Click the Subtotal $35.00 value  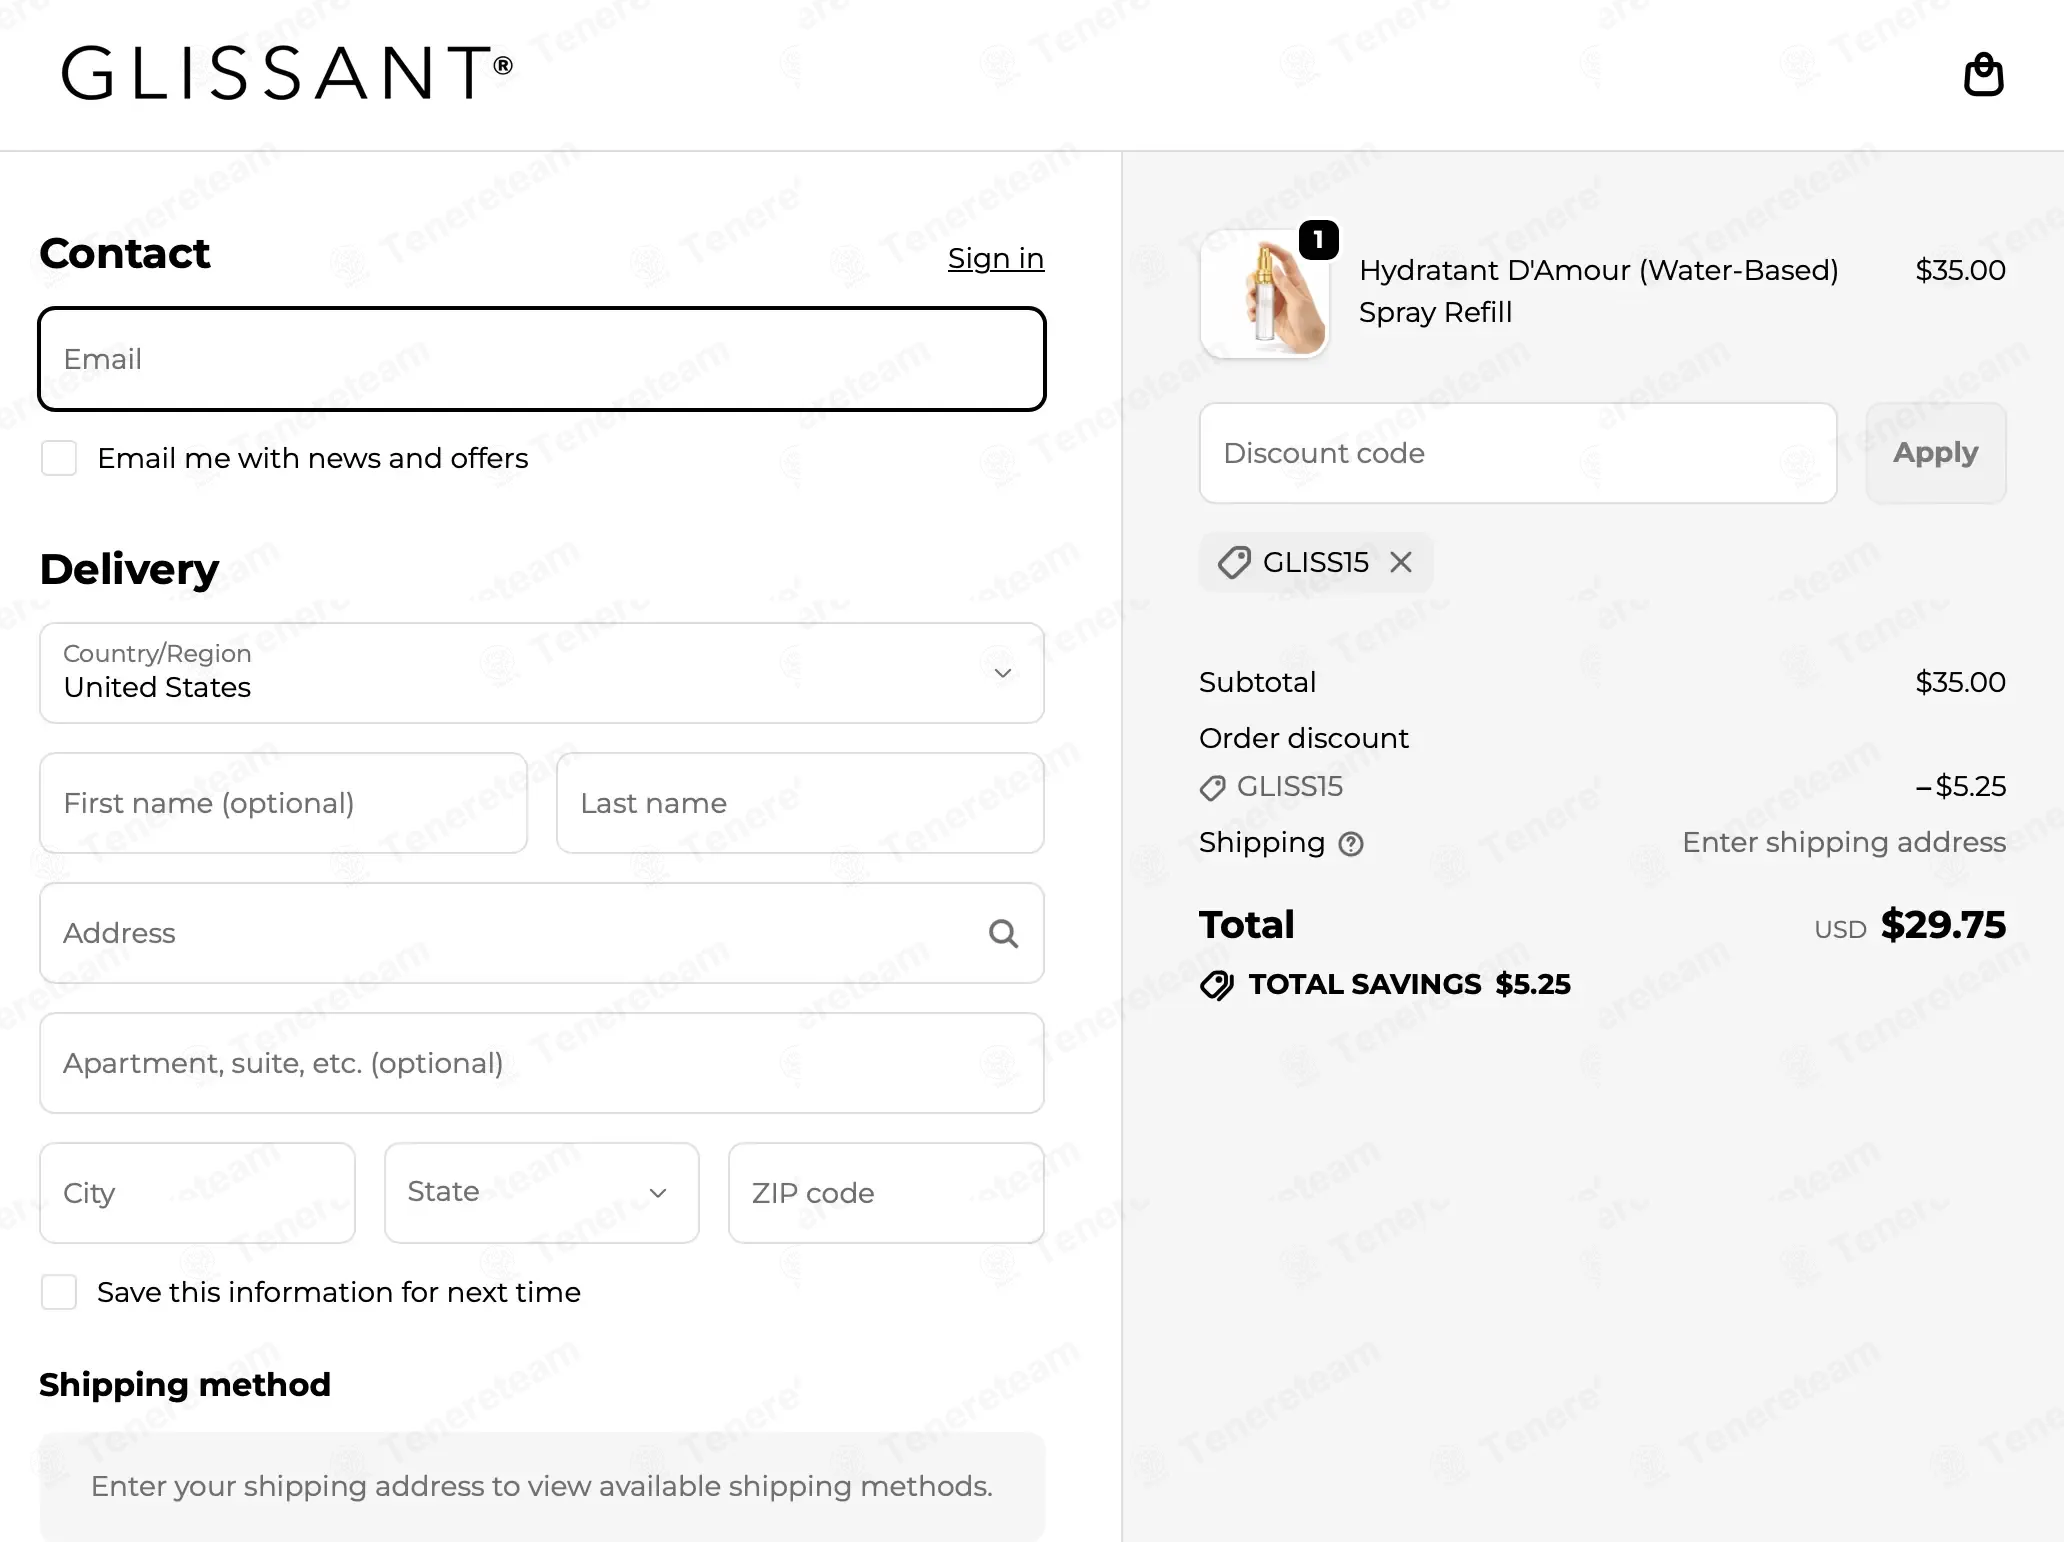[1960, 682]
